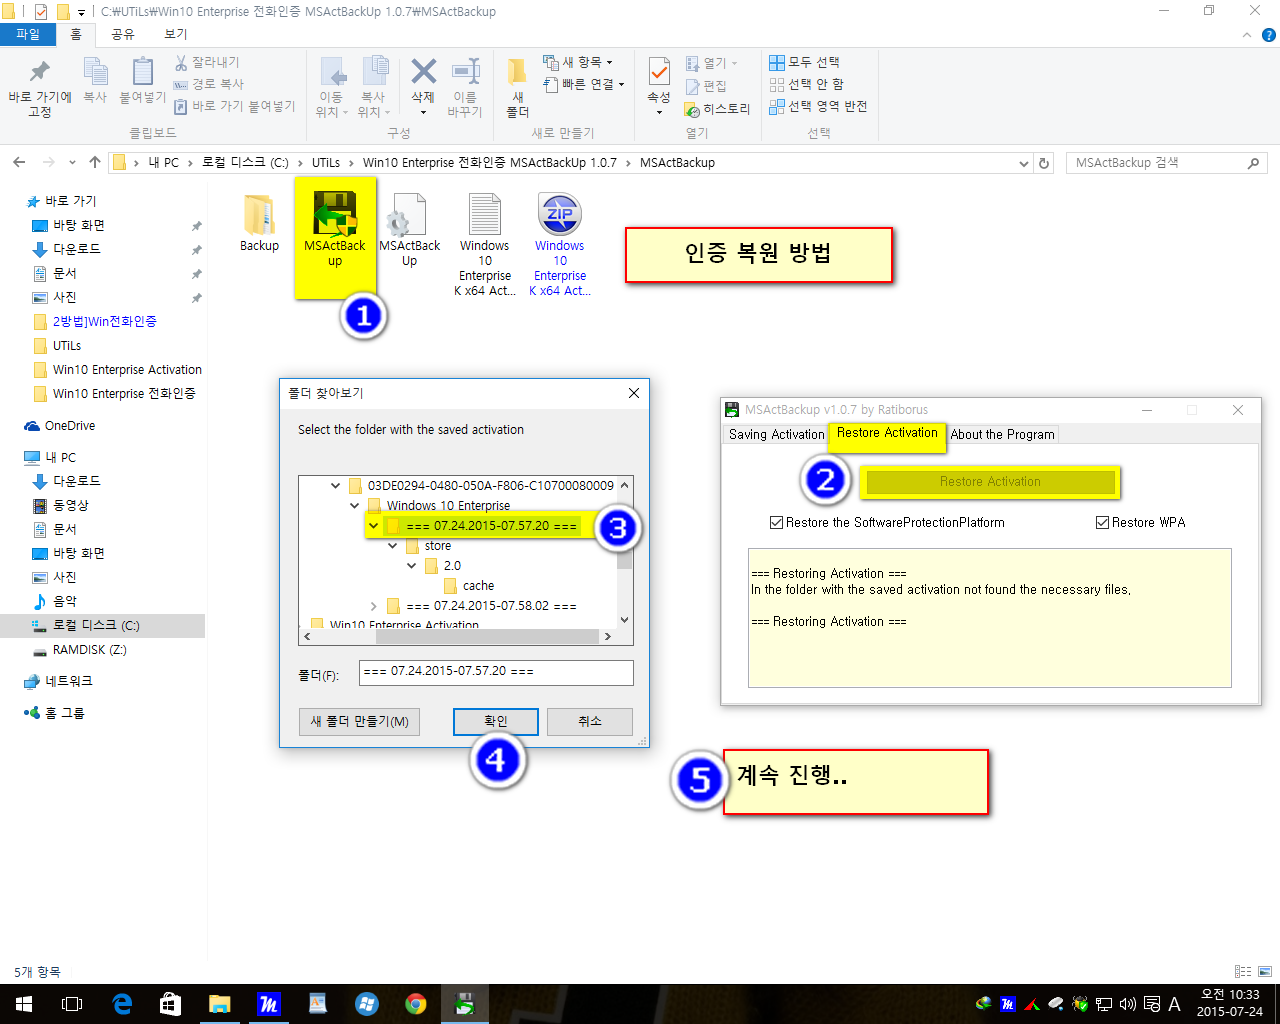This screenshot has height=1024, width=1280.
Task: Collapse the 03DE0294-0480-050A-F806 tree node
Action: pyautogui.click(x=335, y=486)
